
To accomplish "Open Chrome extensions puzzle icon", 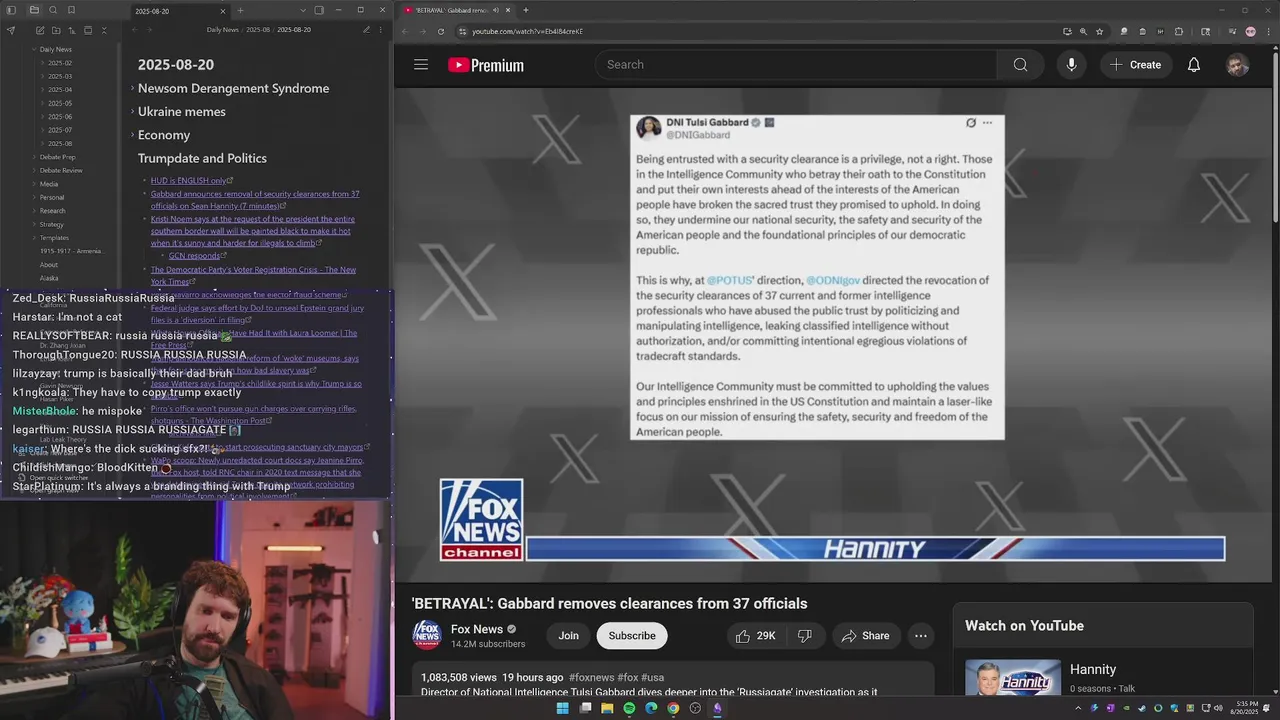I will (x=1178, y=31).
